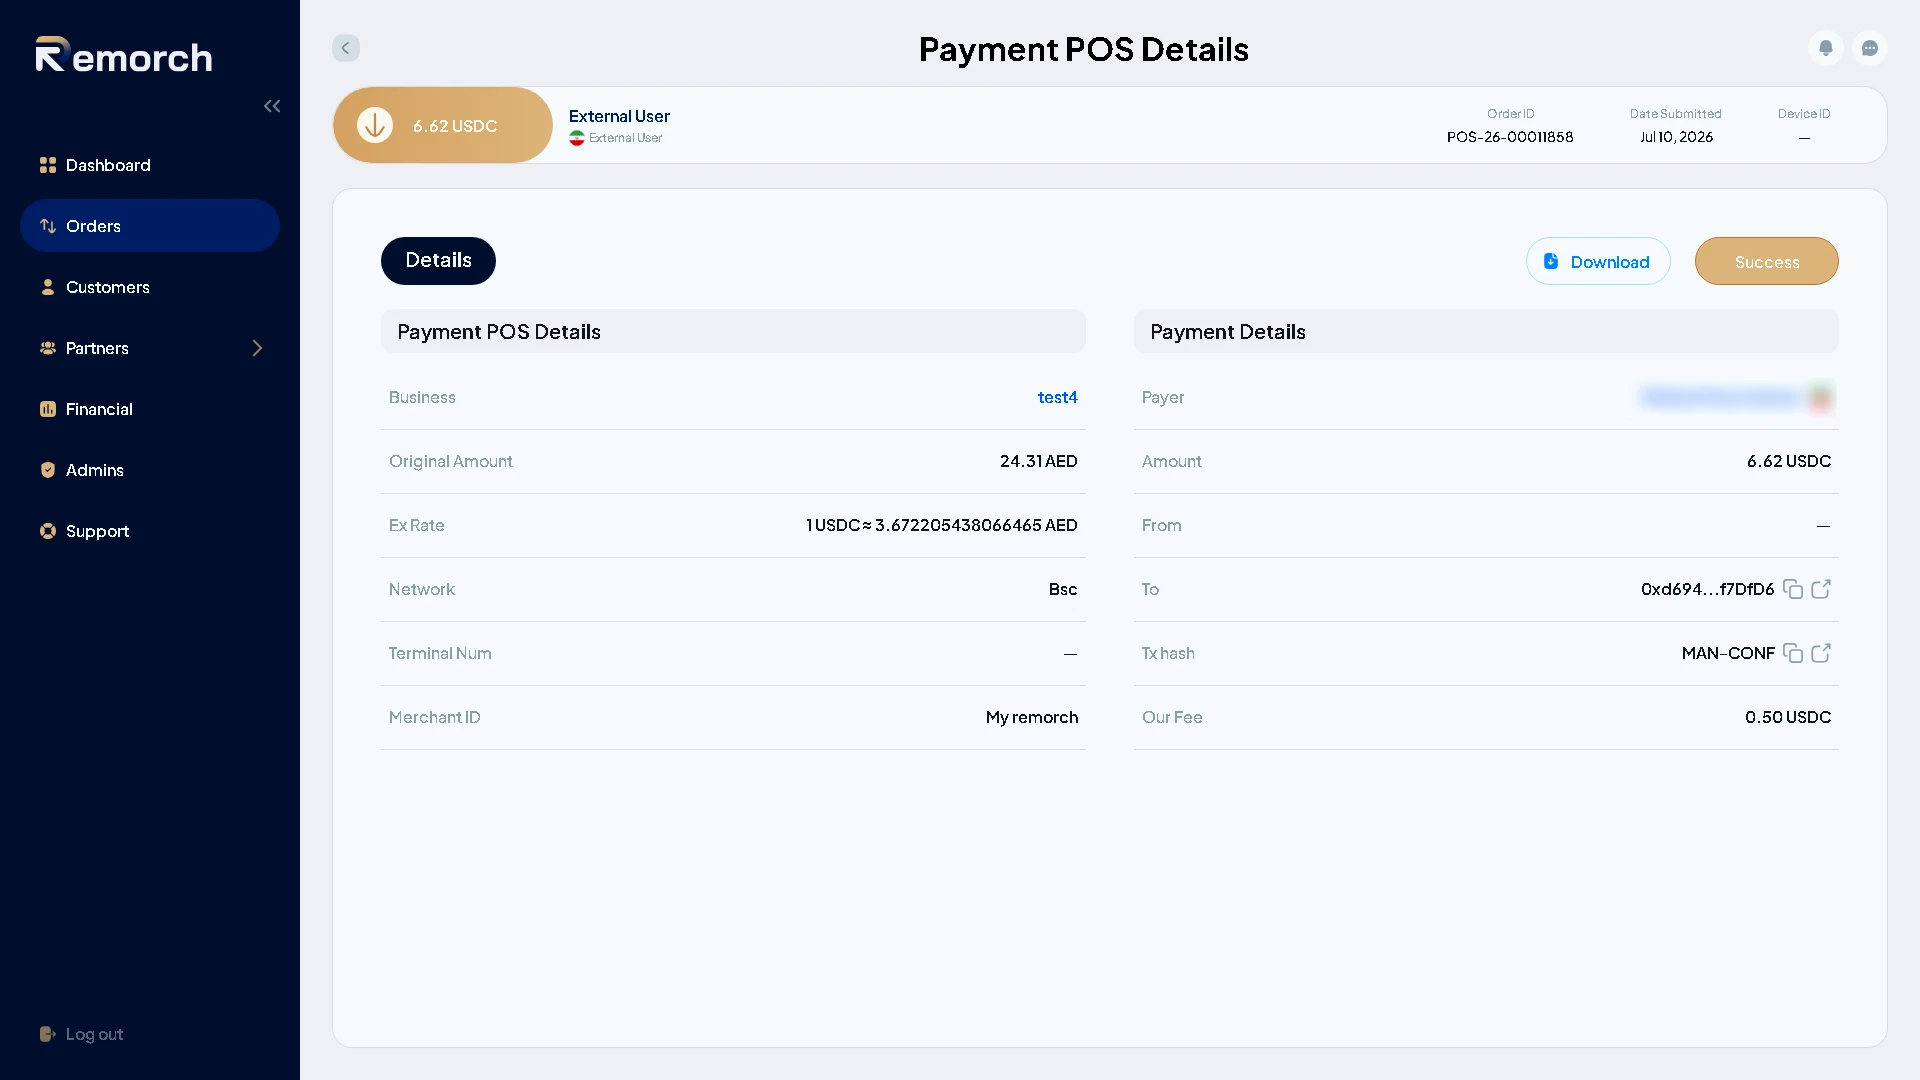The image size is (1920, 1080).
Task: Click the 0xd694...f7DfD6 address
Action: pyautogui.click(x=1707, y=589)
